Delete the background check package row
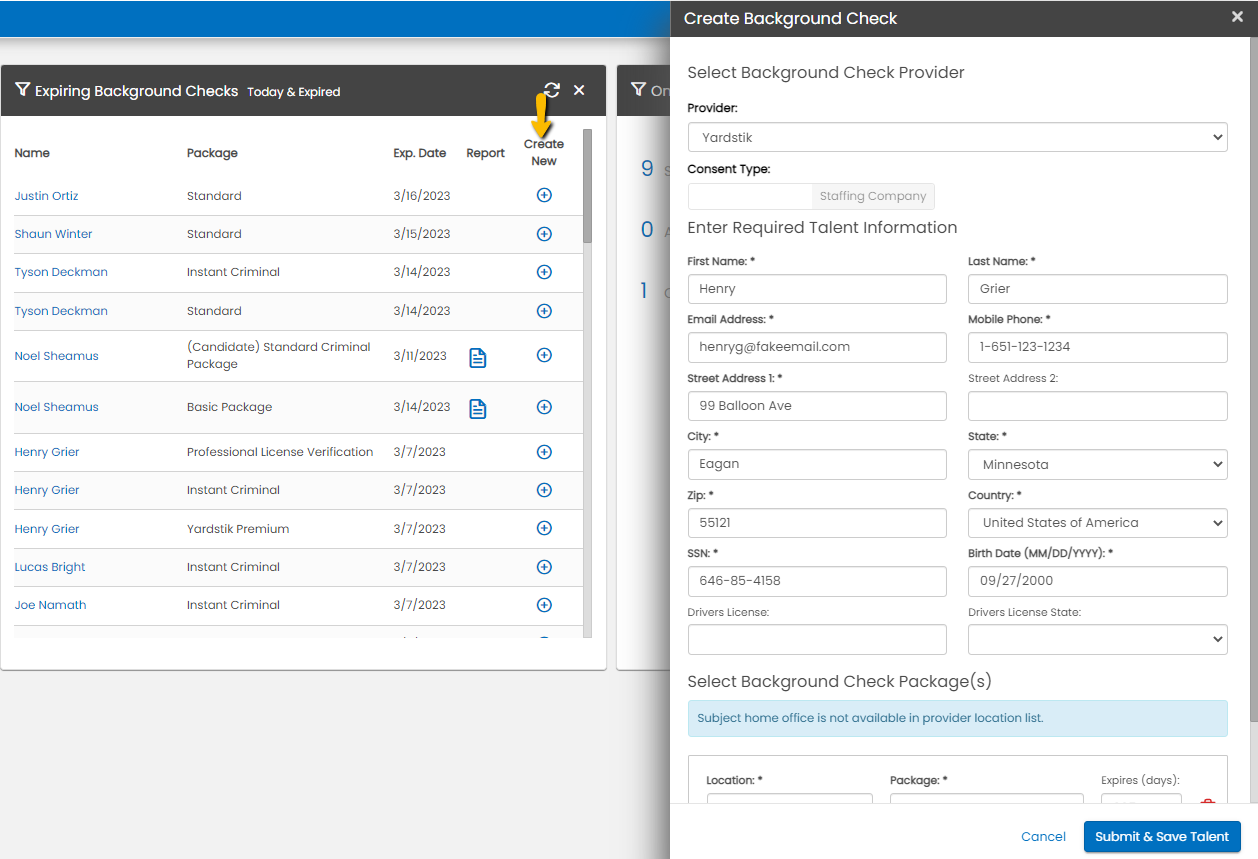The image size is (1258, 859). tap(1207, 805)
